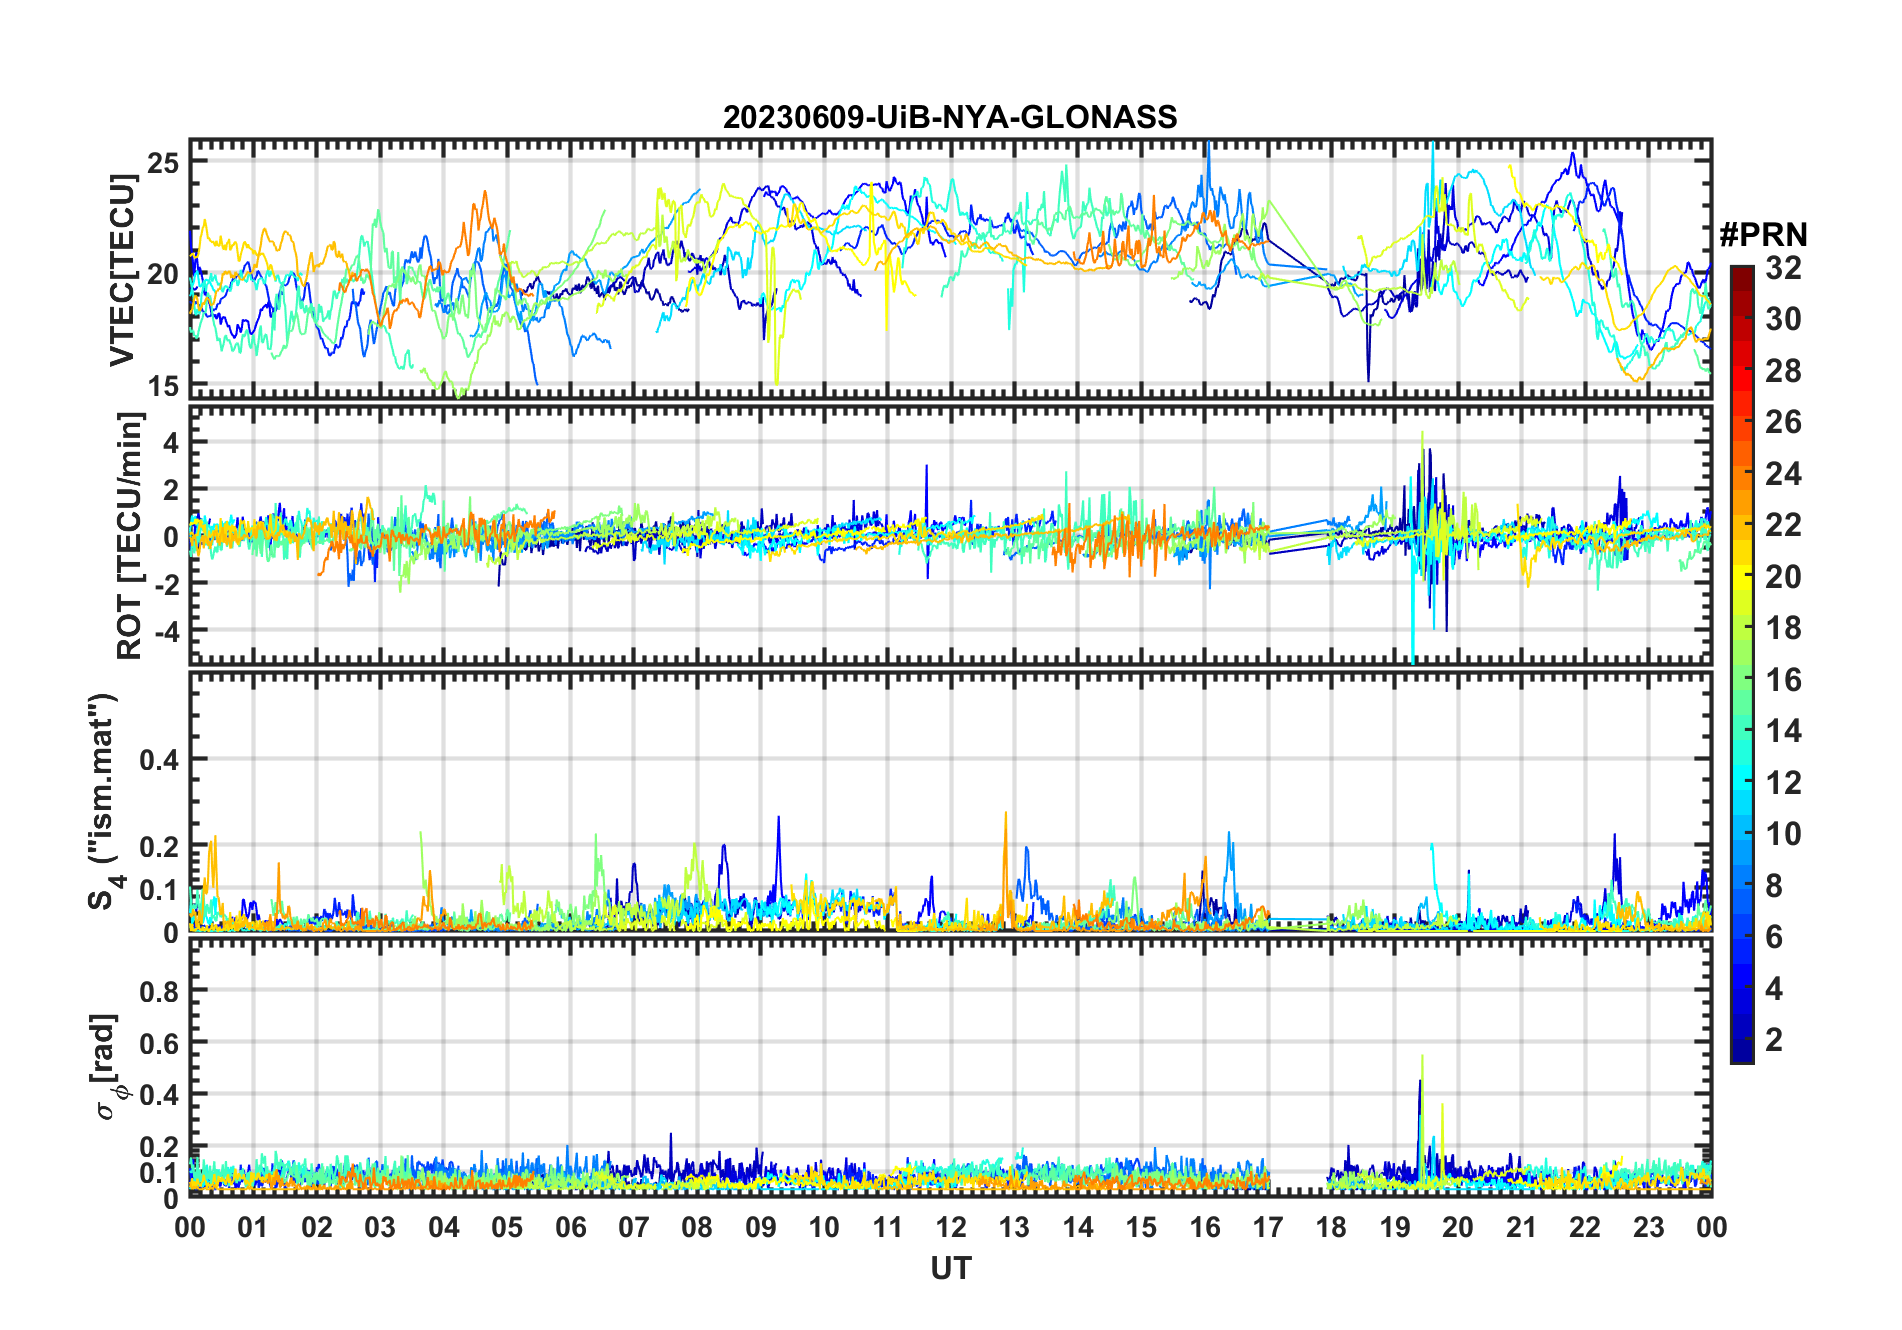Click sigma phi axis tick label 0.8
Screen dimensions: 1902x1330
pyautogui.click(x=160, y=991)
